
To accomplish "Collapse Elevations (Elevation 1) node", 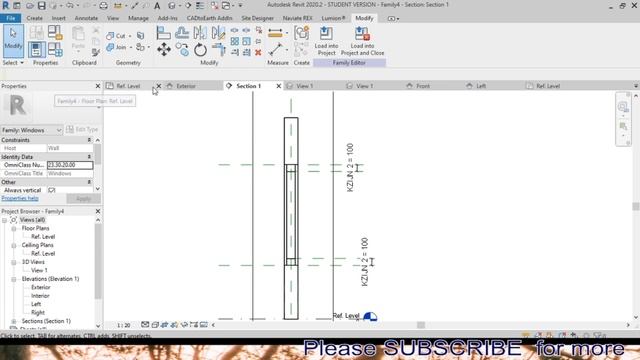I will [13, 279].
